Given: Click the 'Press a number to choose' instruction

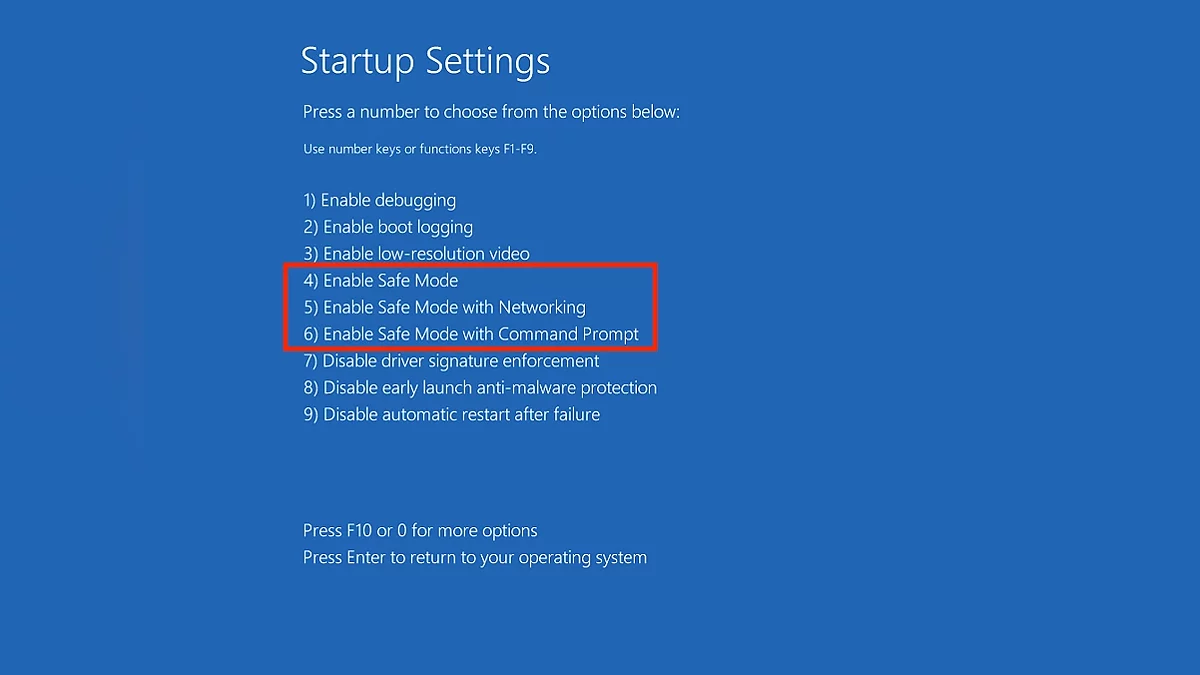Looking at the screenshot, I should point(491,112).
